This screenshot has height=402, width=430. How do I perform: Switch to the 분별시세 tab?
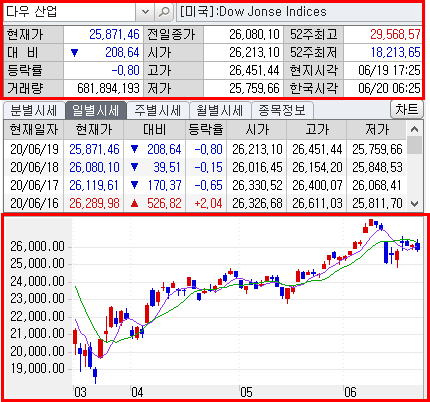(x=34, y=110)
